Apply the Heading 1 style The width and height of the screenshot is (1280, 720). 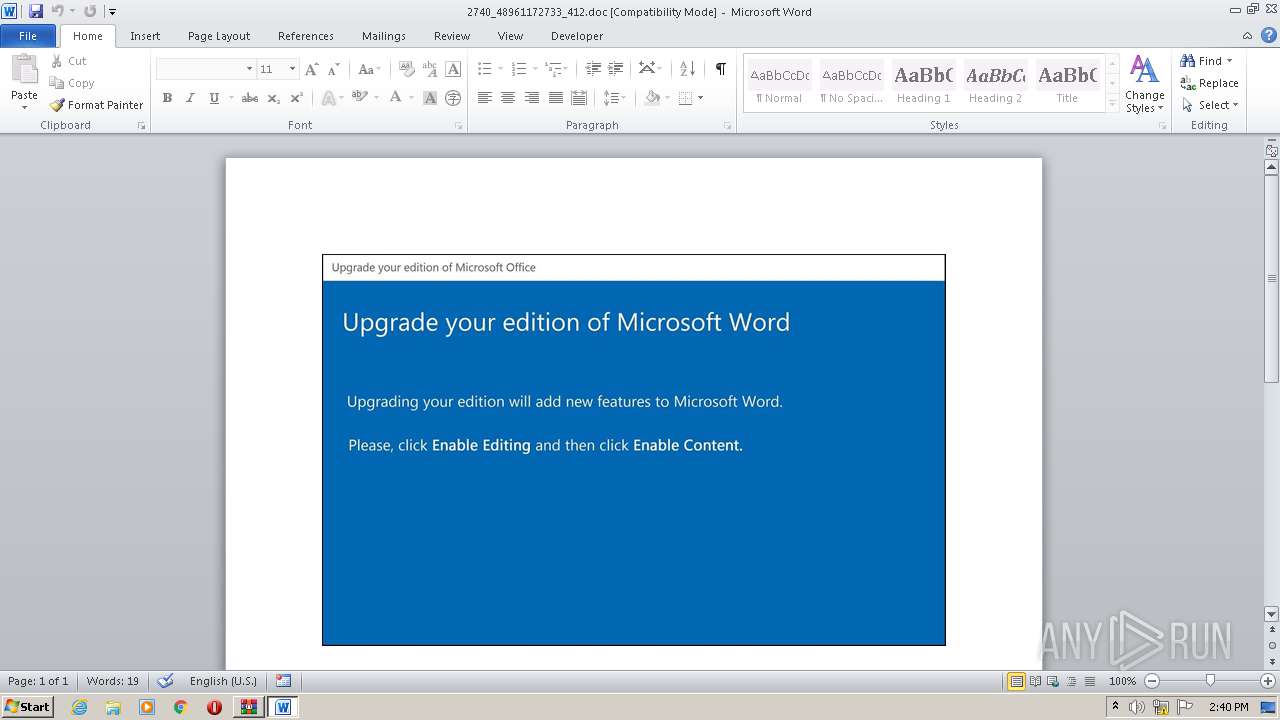tap(923, 83)
